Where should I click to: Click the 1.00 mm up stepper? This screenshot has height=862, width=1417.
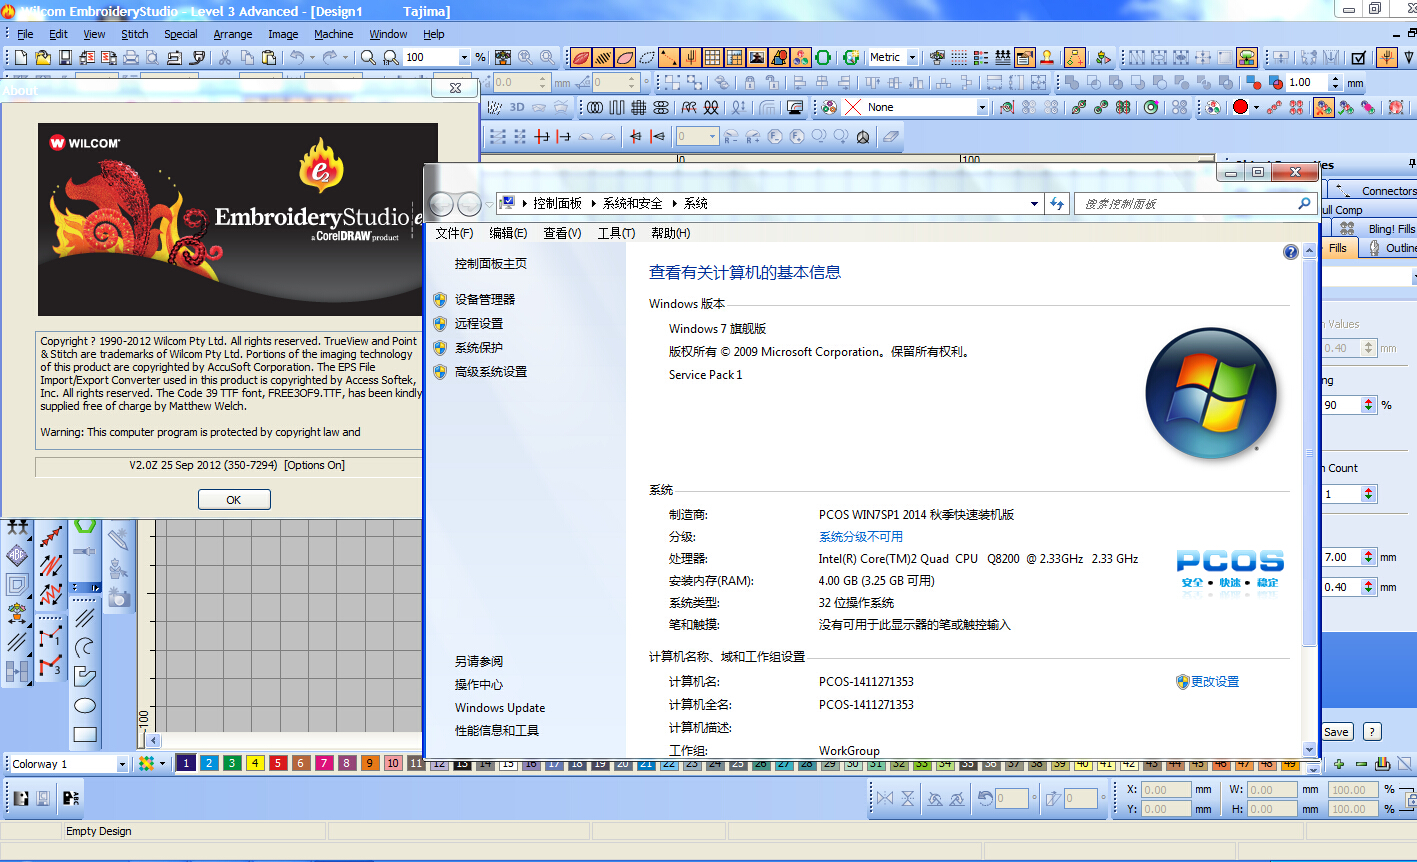[x=1334, y=78]
